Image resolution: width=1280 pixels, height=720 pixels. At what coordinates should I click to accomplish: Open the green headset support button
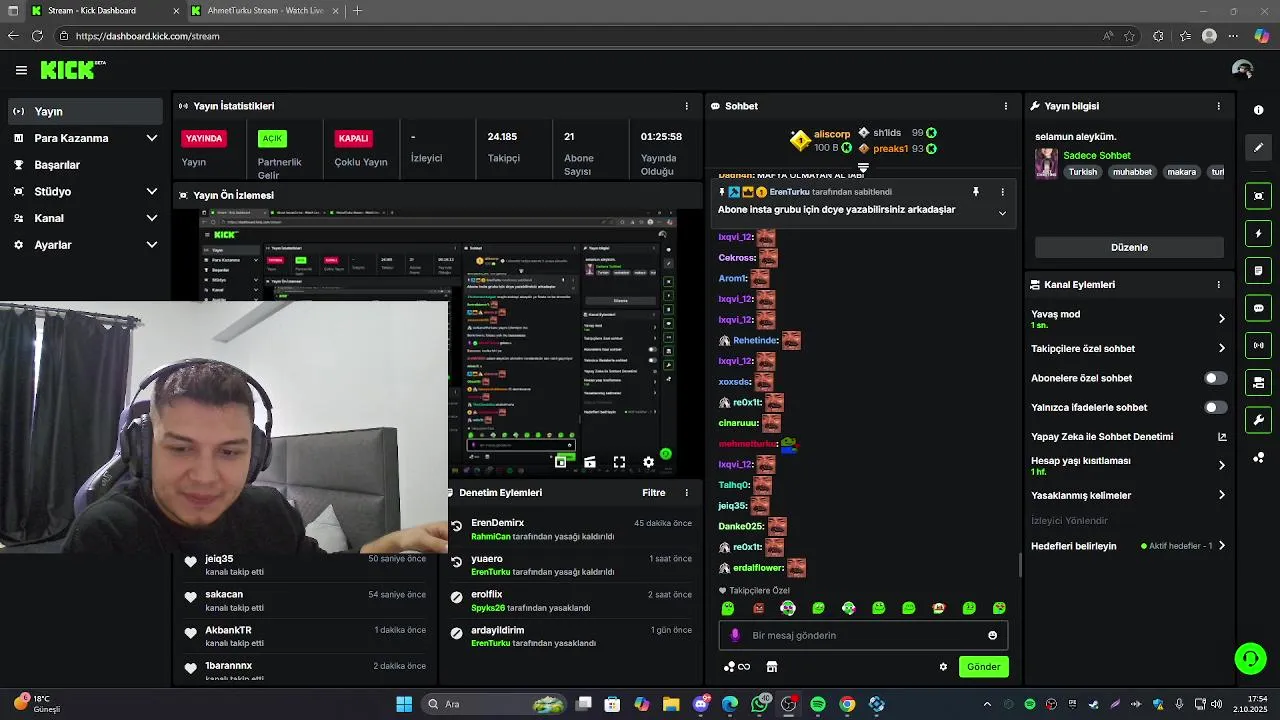click(x=1250, y=658)
